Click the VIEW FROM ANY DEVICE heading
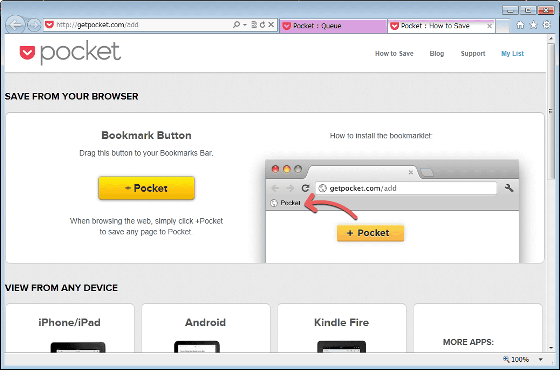 [x=61, y=288]
